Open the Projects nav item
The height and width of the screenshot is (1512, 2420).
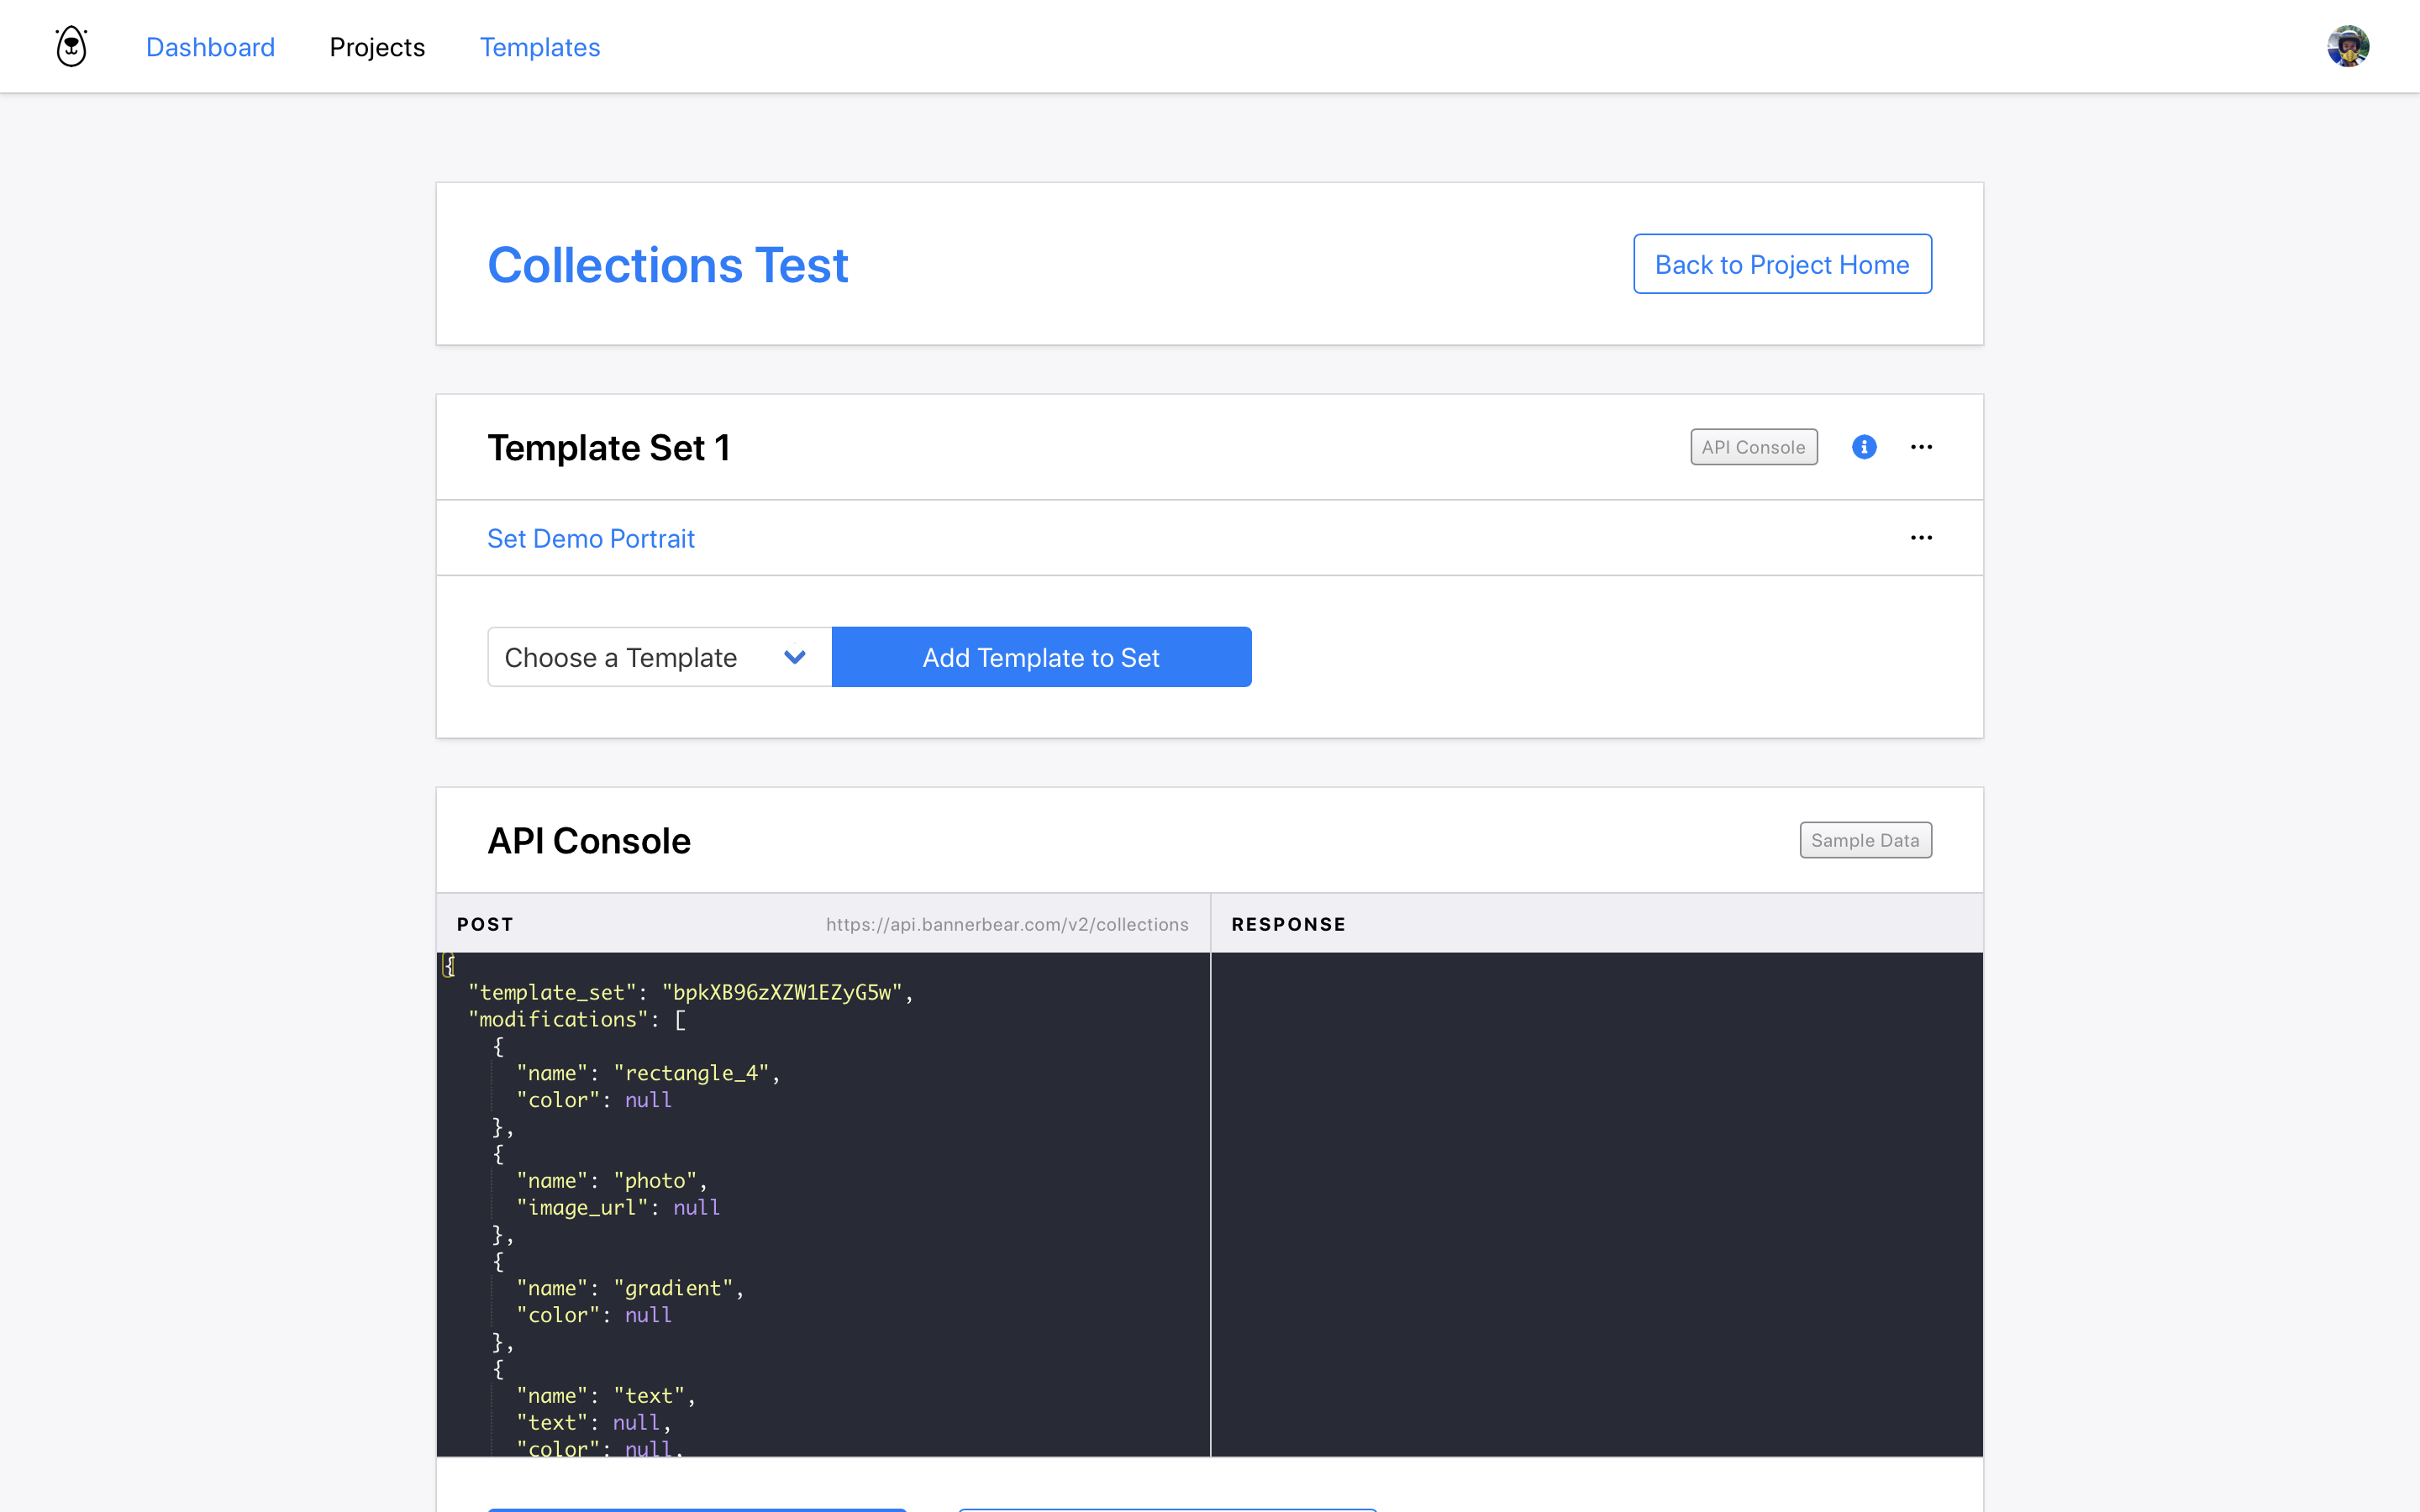coord(377,47)
